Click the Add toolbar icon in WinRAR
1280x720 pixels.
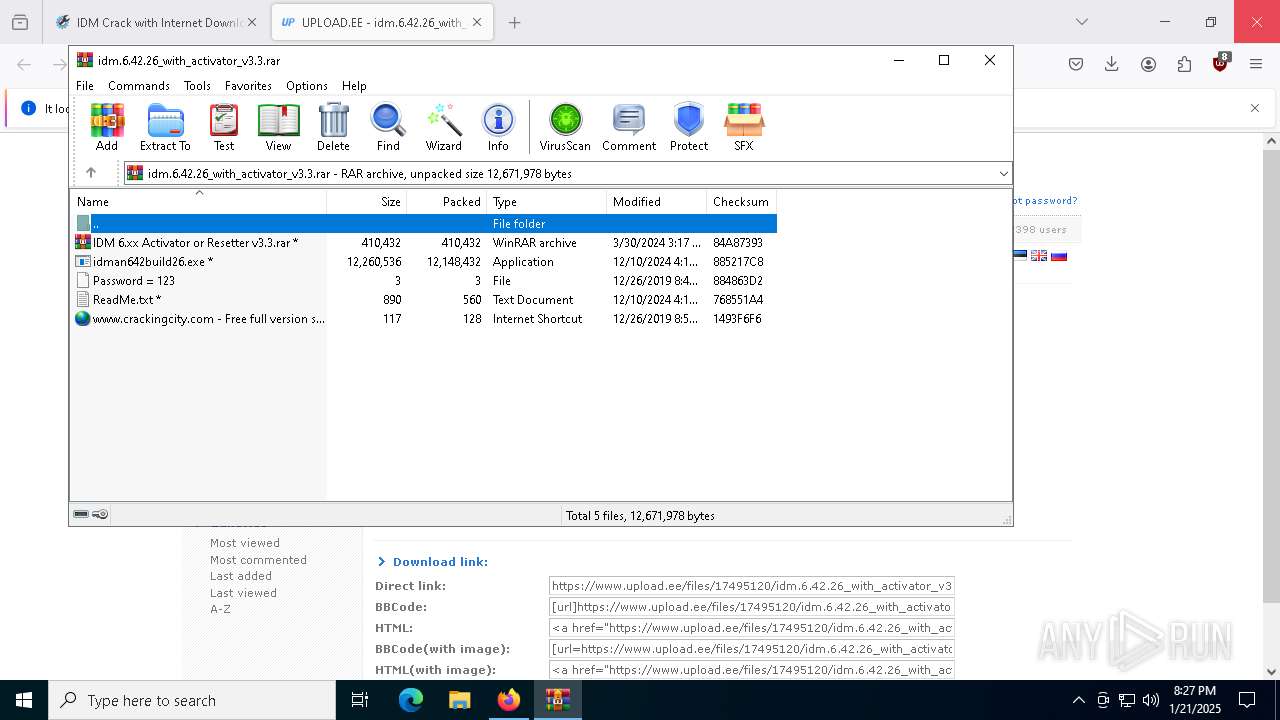point(107,127)
